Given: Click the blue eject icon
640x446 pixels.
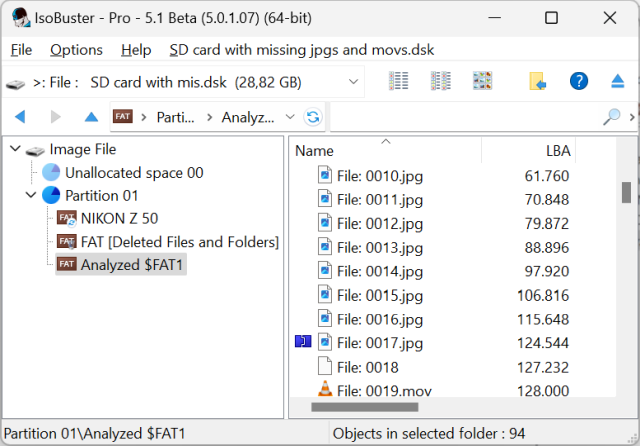Looking at the screenshot, I should [618, 81].
